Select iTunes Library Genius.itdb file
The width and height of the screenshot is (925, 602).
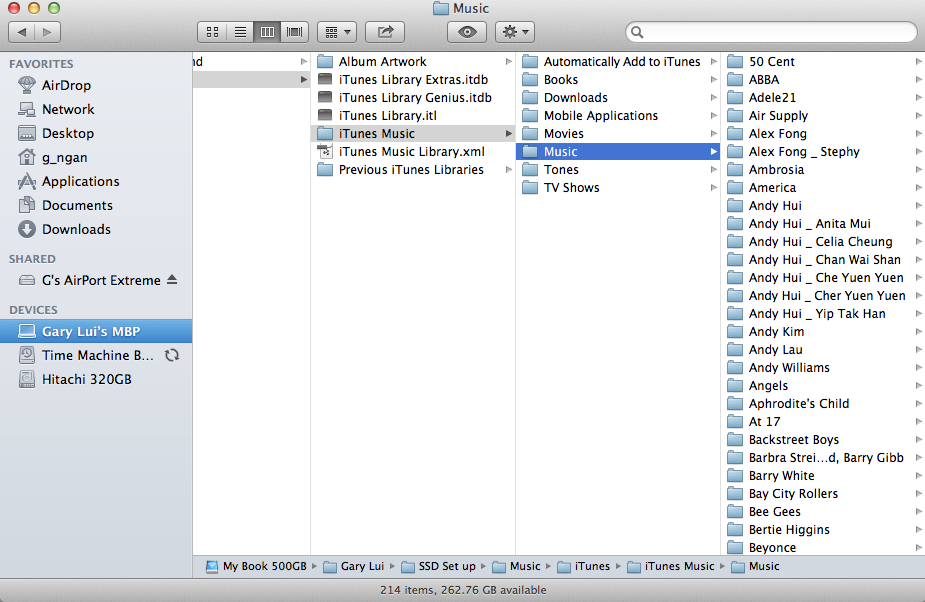coord(413,97)
